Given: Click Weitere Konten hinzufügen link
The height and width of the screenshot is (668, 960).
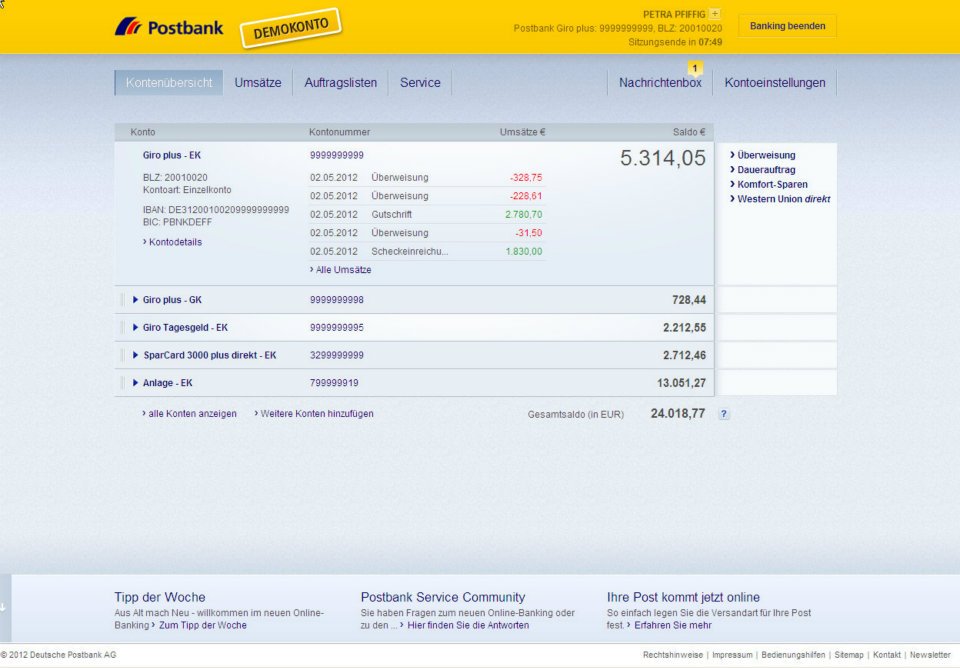Looking at the screenshot, I should click(314, 414).
